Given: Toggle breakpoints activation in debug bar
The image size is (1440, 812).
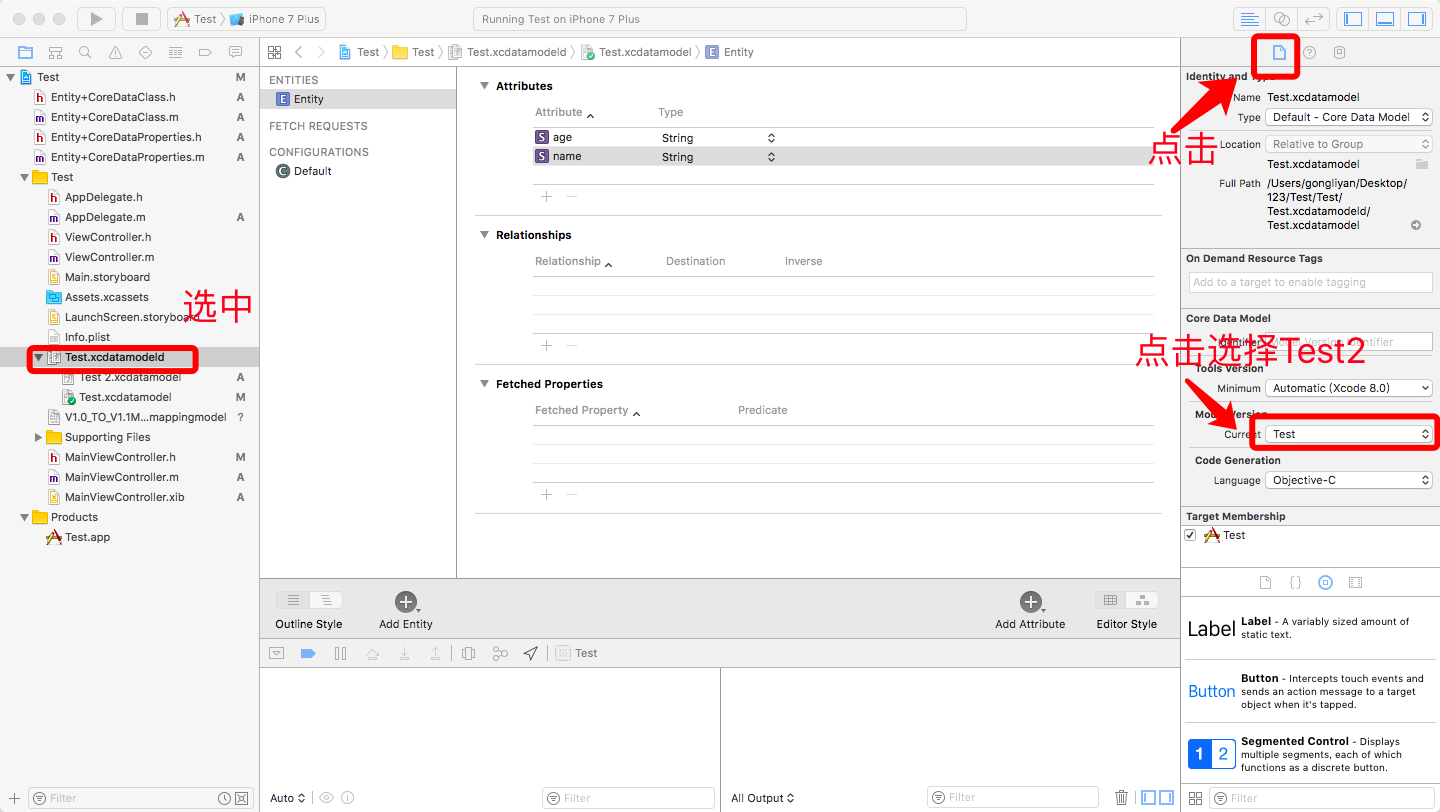Looking at the screenshot, I should [308, 653].
